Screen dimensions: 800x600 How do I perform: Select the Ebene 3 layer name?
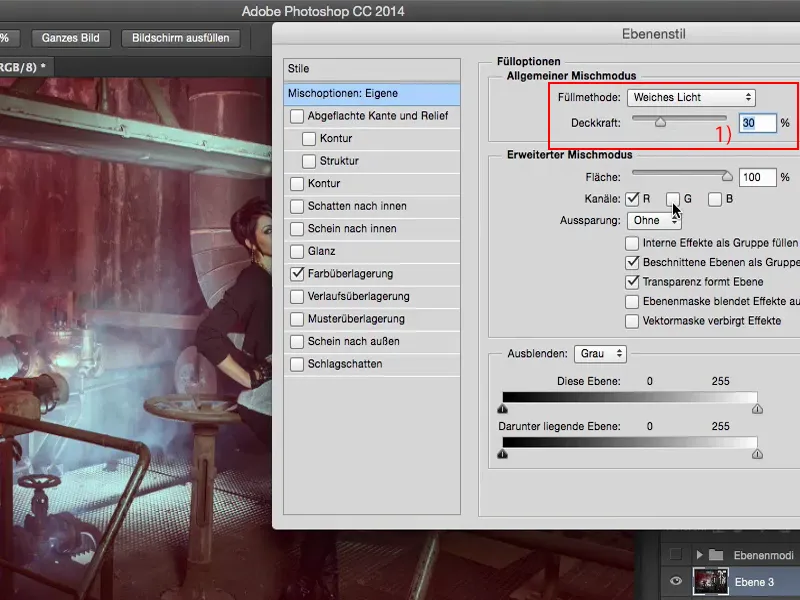[754, 582]
